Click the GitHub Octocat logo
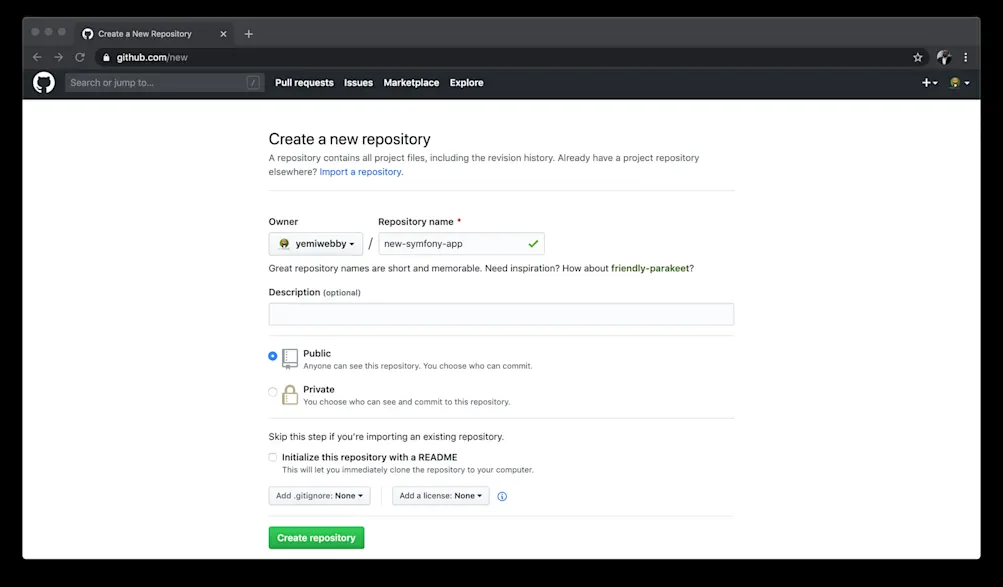 coord(43,82)
